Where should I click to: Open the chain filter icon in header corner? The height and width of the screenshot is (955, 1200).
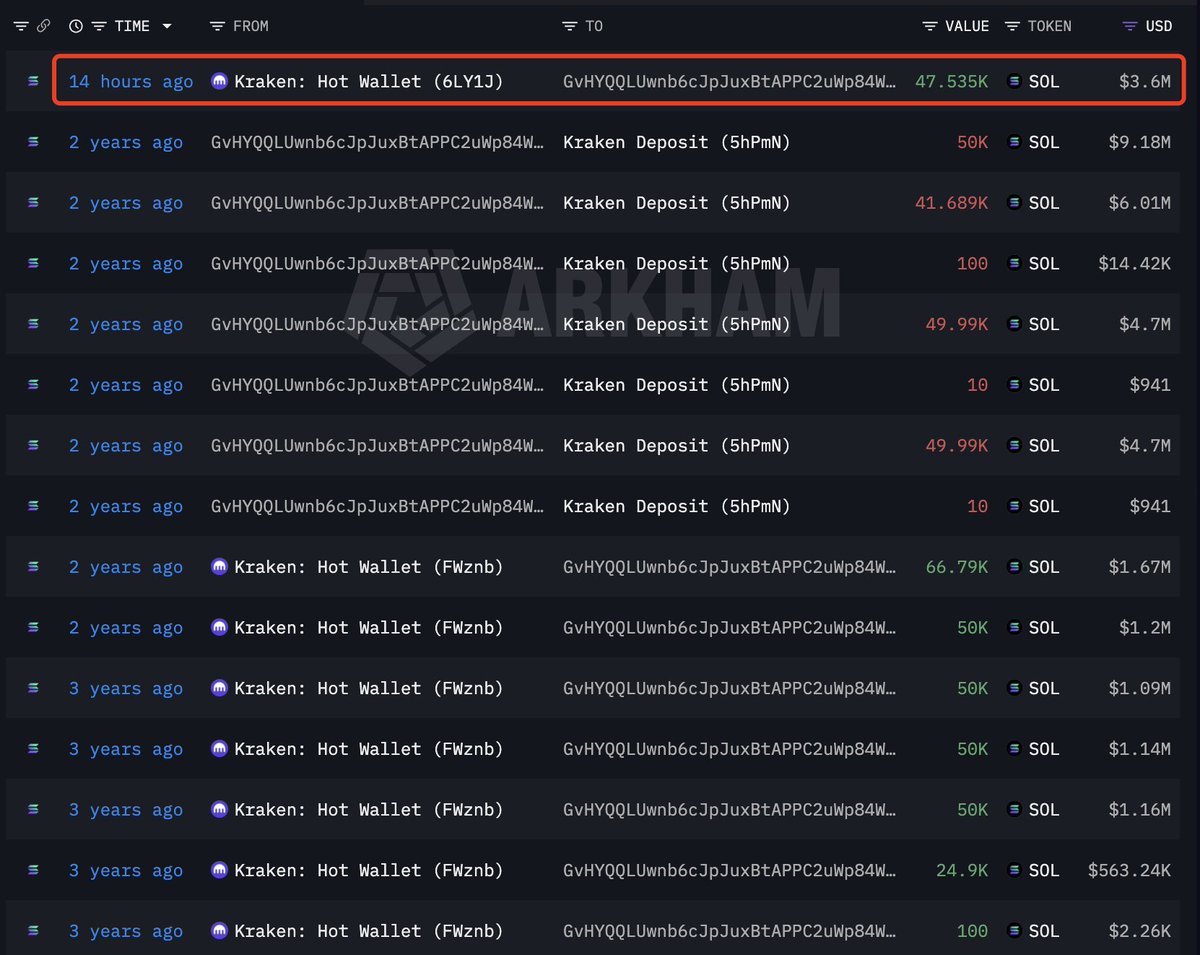tap(22, 26)
